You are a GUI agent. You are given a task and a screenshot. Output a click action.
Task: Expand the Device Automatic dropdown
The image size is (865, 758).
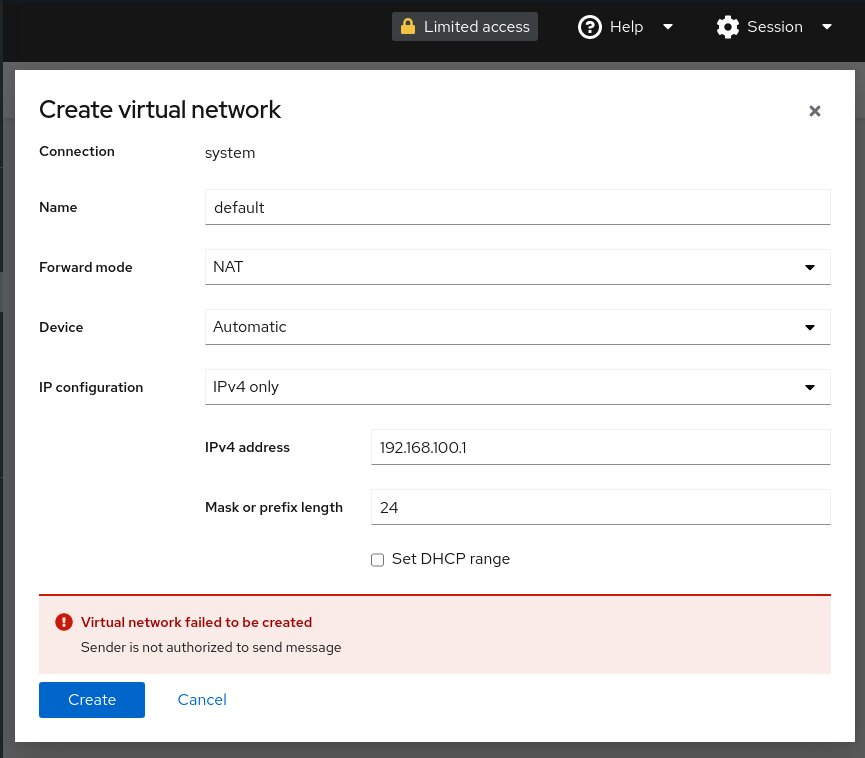(x=517, y=327)
